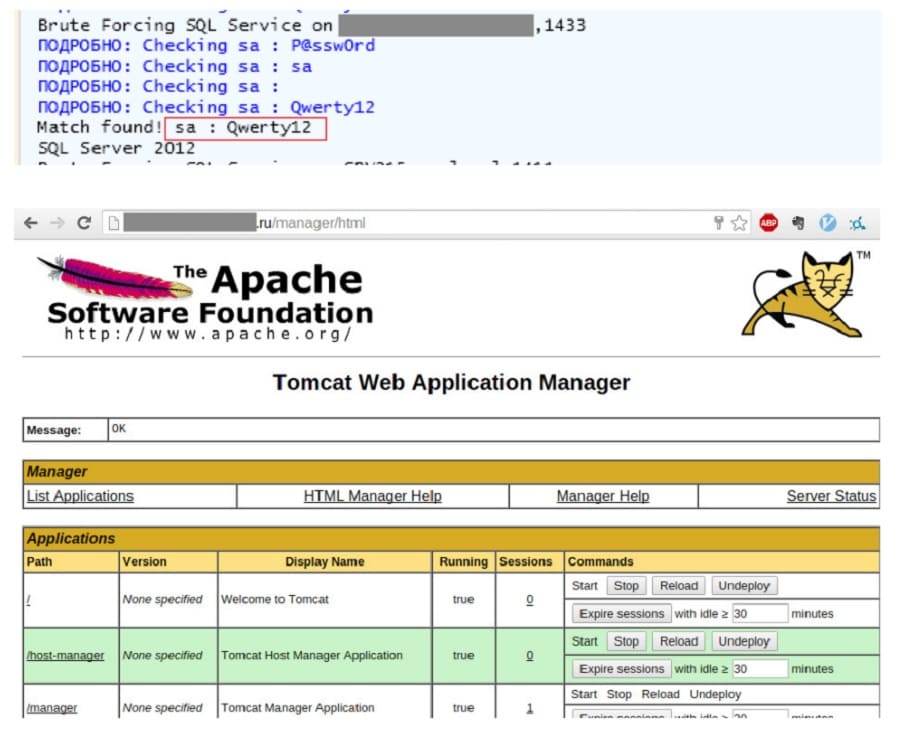900x741 pixels.
Task: Open the List Applications link
Action: coord(80,496)
